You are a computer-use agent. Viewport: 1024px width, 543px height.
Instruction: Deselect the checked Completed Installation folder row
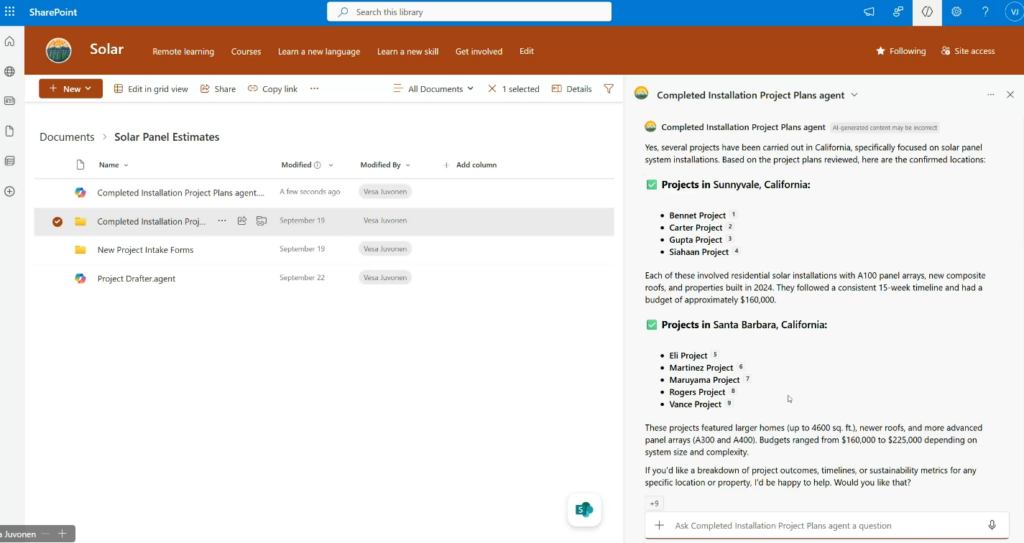(57, 222)
